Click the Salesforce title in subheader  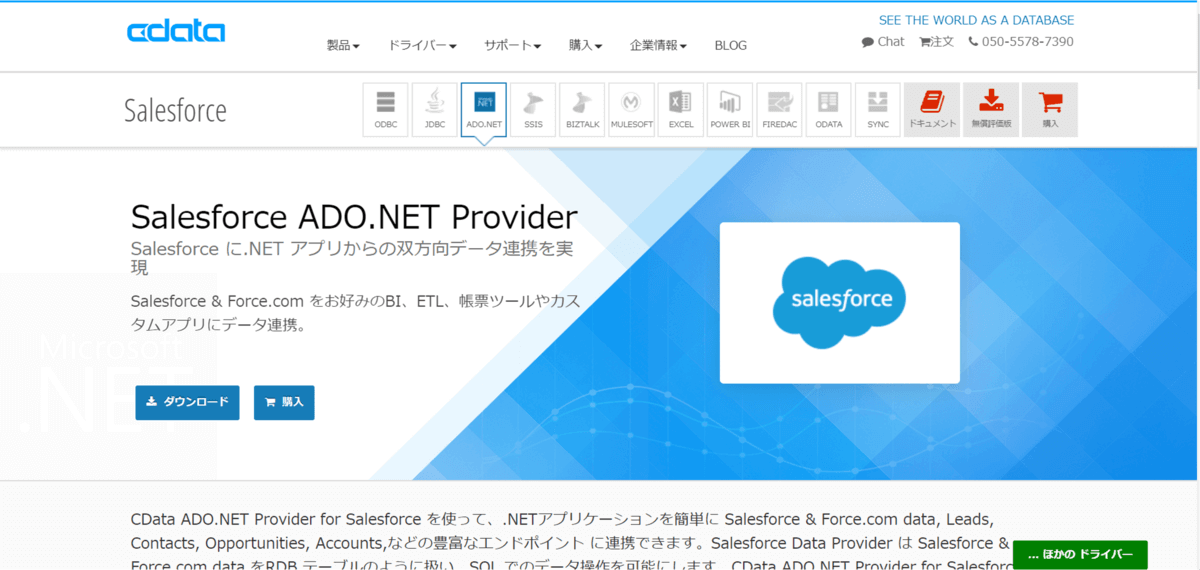pyautogui.click(x=175, y=110)
